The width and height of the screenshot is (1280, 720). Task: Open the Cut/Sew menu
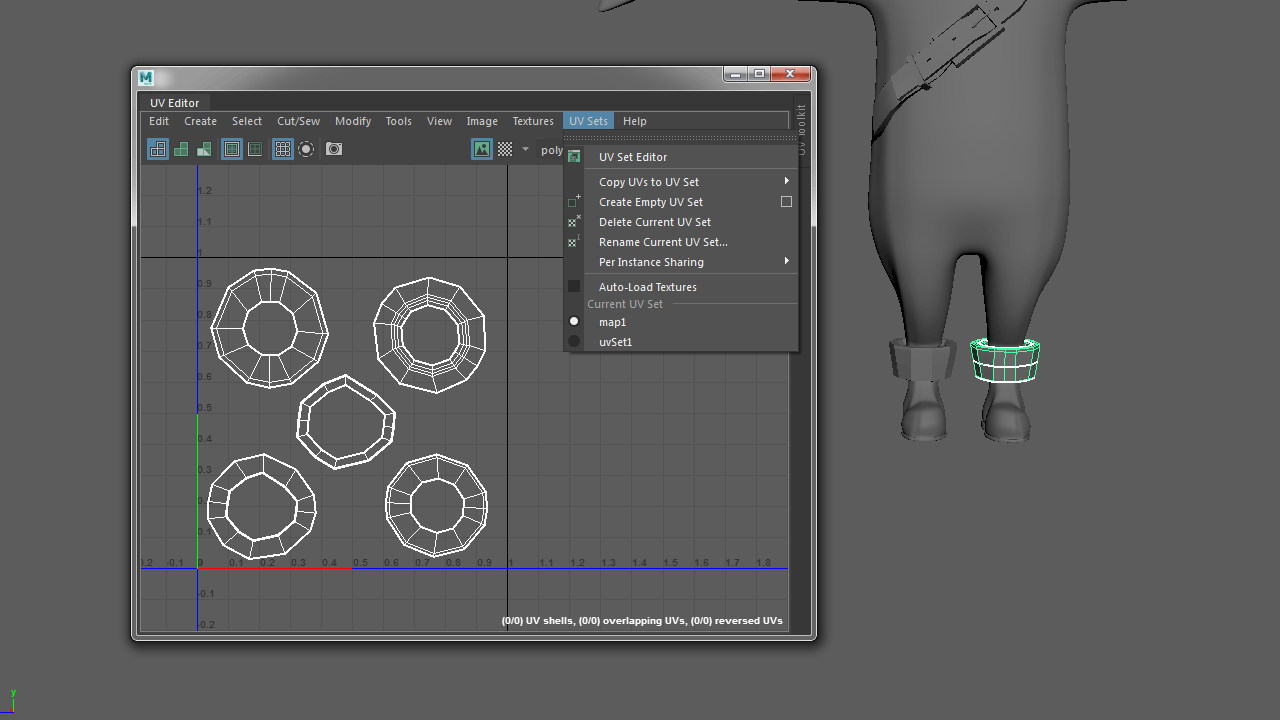coord(298,121)
